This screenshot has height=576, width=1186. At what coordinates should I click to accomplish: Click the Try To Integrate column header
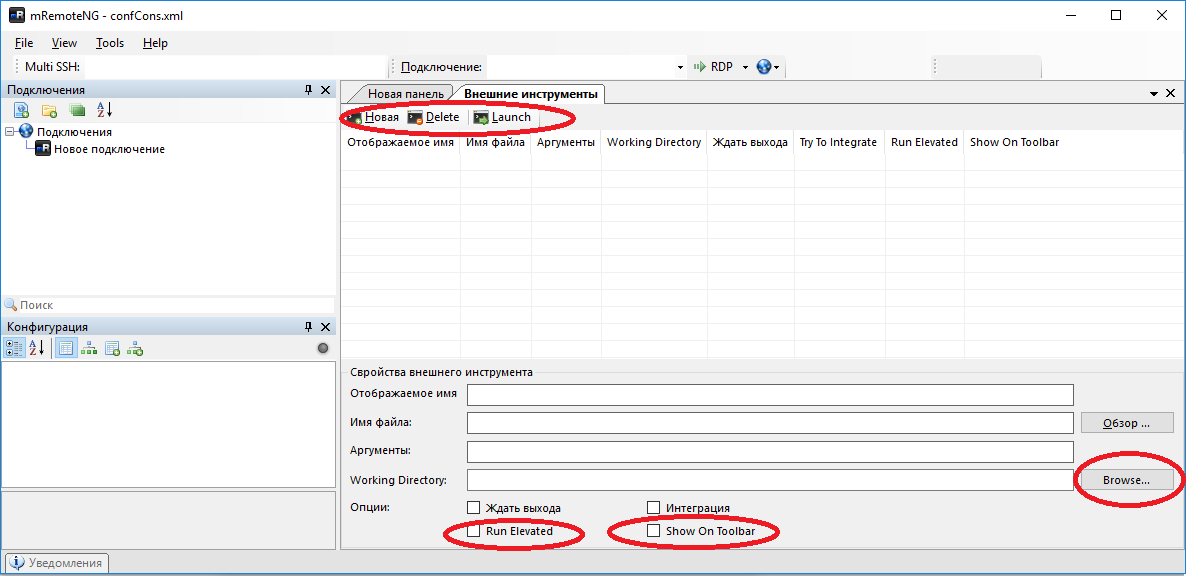click(x=839, y=142)
